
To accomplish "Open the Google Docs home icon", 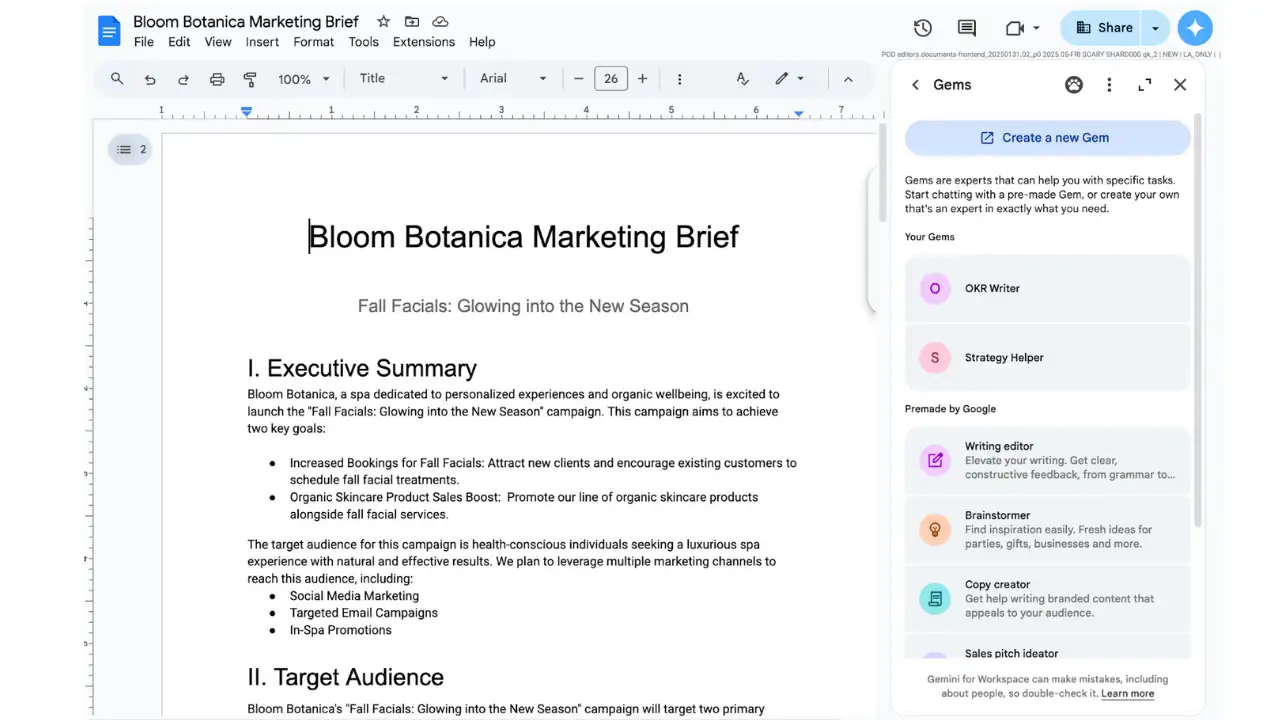I will click(x=109, y=31).
